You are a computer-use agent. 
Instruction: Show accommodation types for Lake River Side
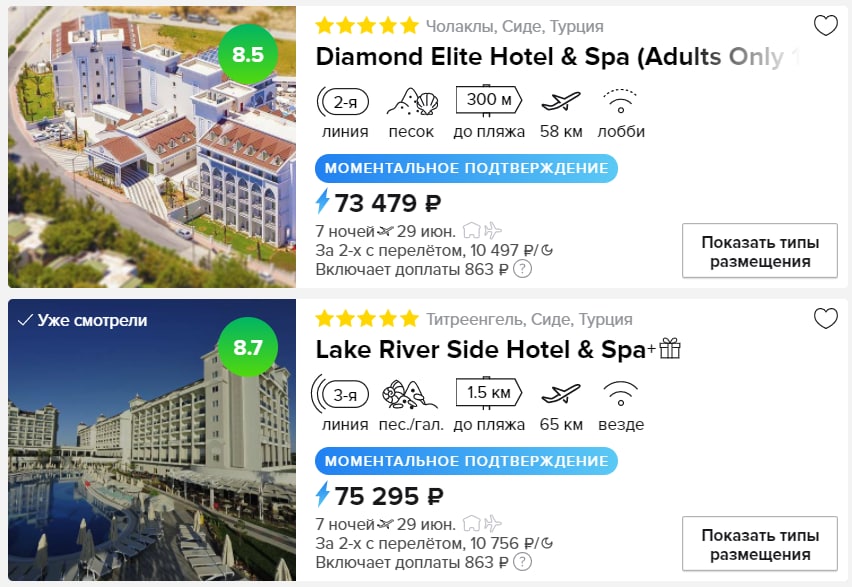coord(759,544)
